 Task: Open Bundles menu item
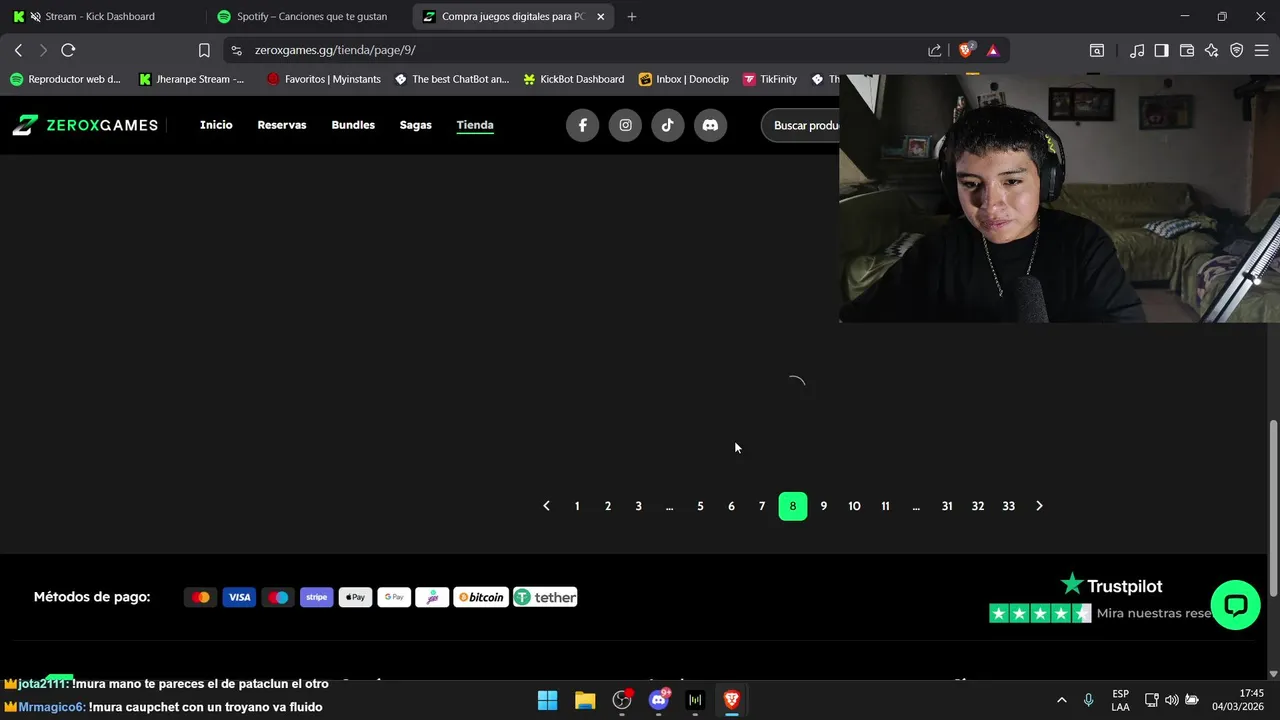(353, 125)
